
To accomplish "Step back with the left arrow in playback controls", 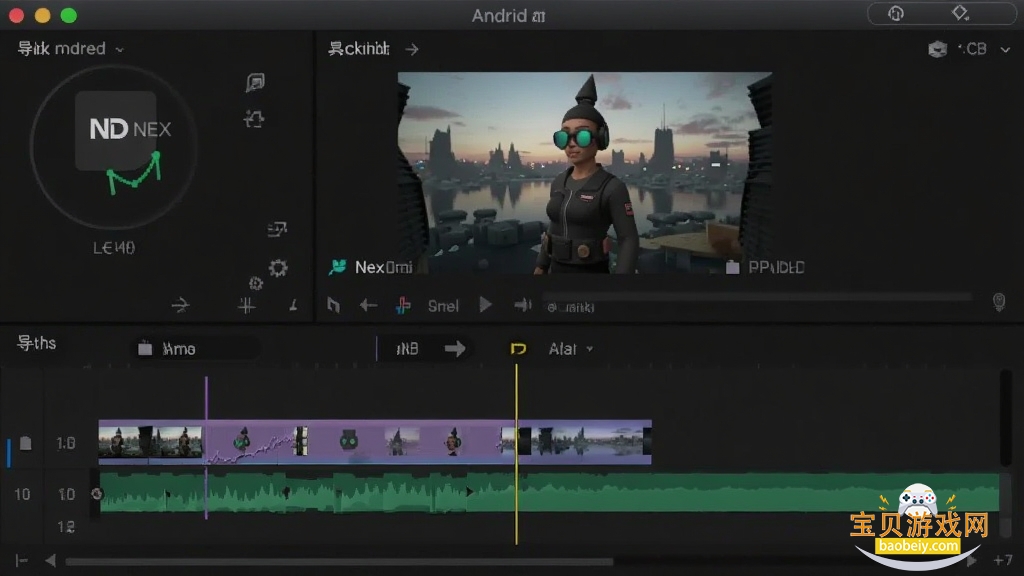I will click(368, 305).
